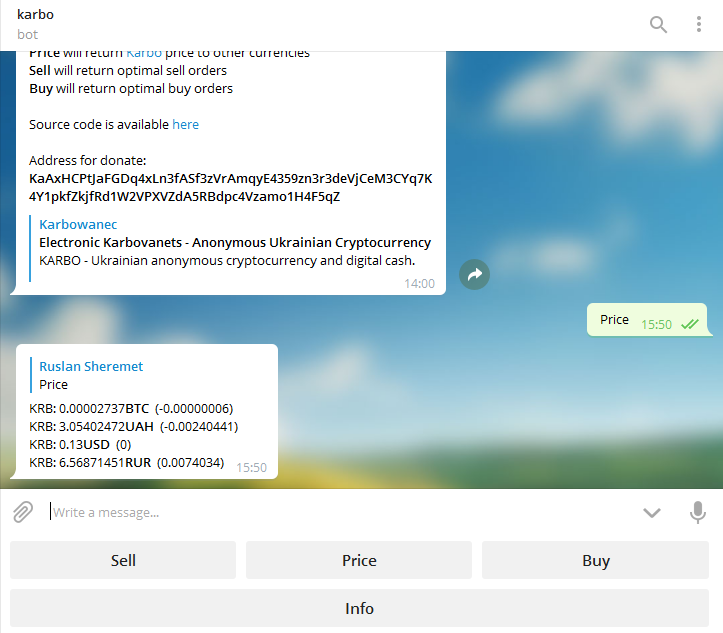Image resolution: width=723 pixels, height=633 pixels.
Task: Select the KRB UAH price line
Action: click(134, 427)
